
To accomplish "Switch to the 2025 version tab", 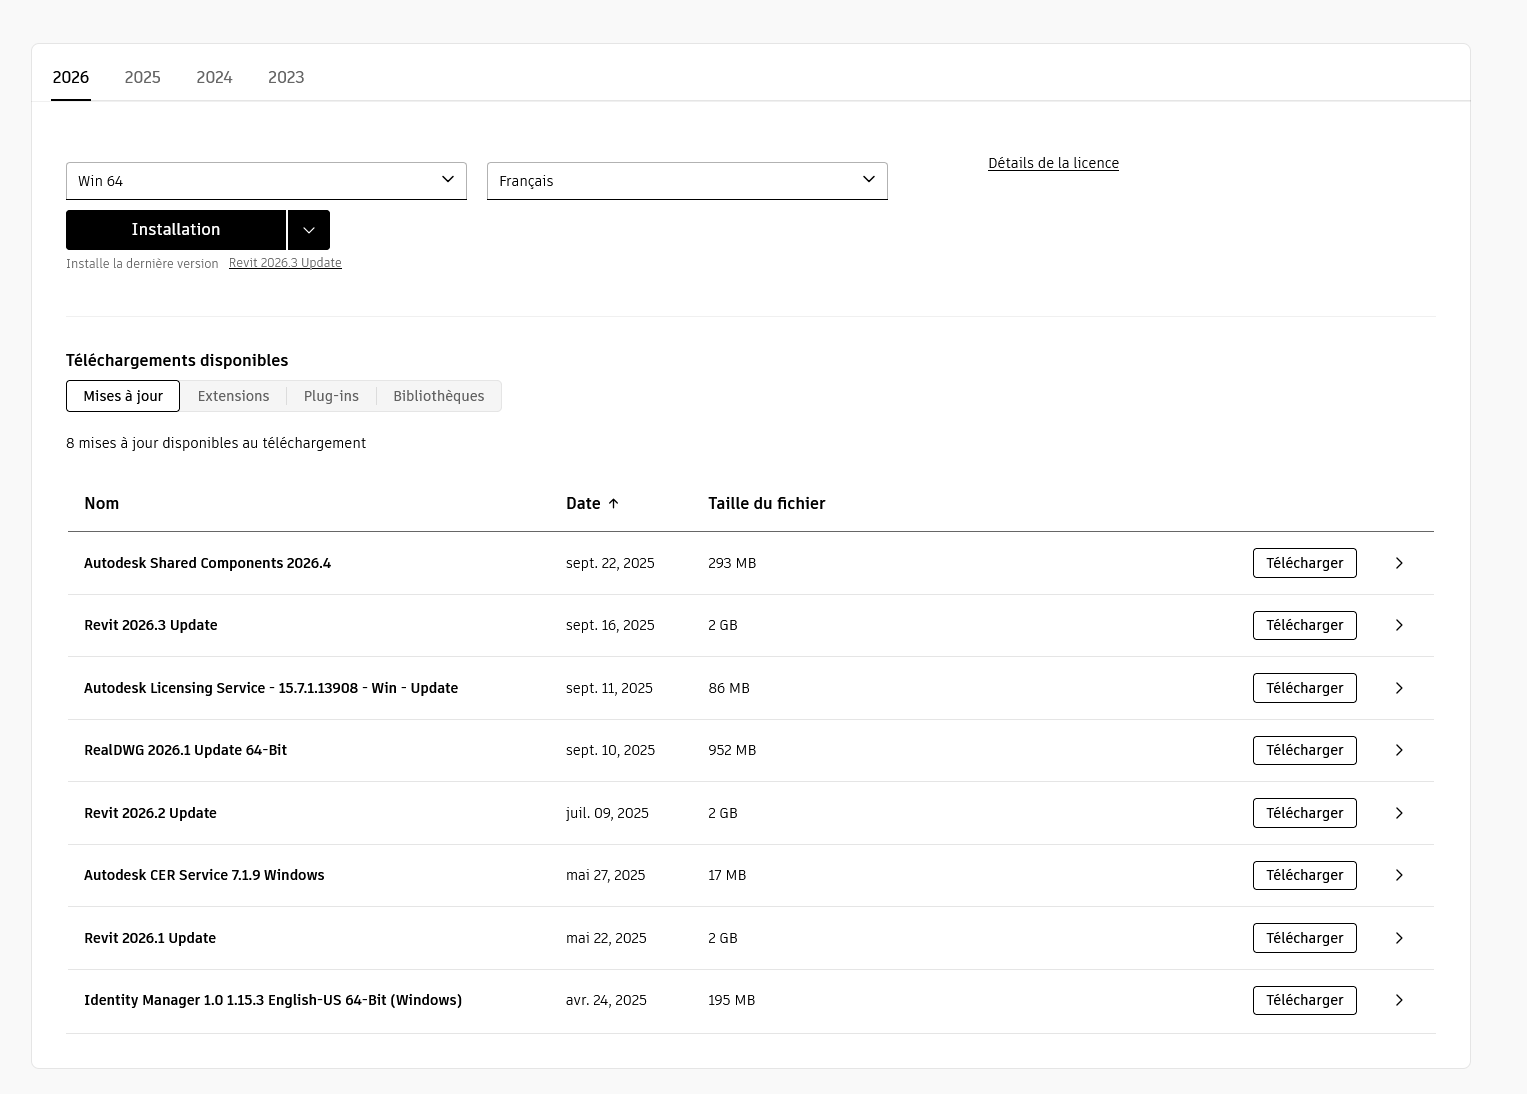I will click(142, 77).
